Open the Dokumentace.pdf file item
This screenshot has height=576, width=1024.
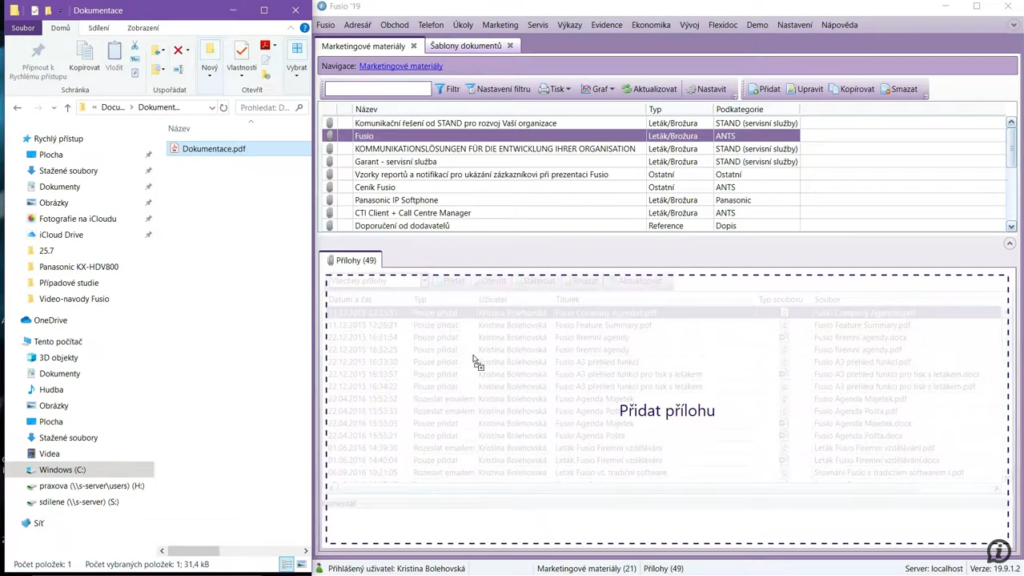click(213, 149)
